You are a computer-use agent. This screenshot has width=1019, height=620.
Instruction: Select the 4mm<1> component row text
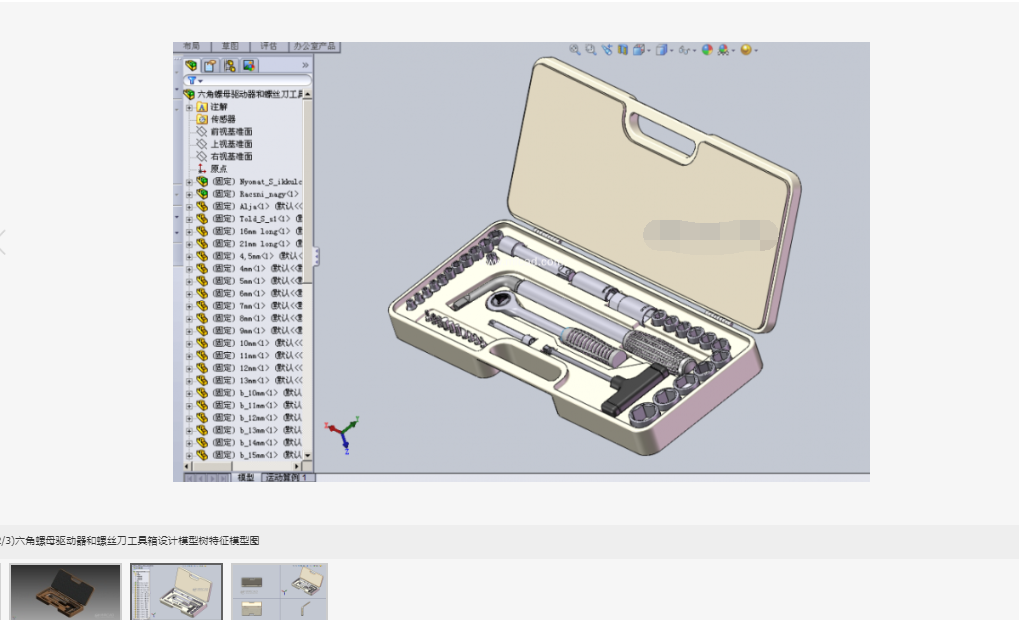(257, 268)
